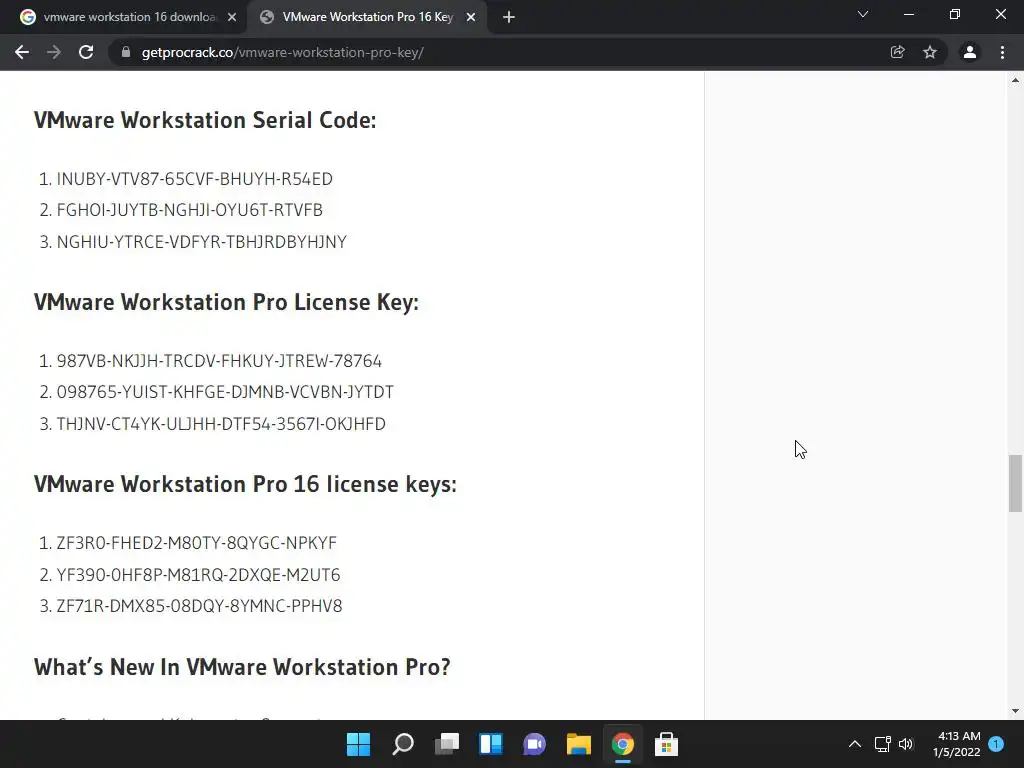Open Task View on taskbar
Image resolution: width=1024 pixels, height=768 pixels.
click(447, 744)
